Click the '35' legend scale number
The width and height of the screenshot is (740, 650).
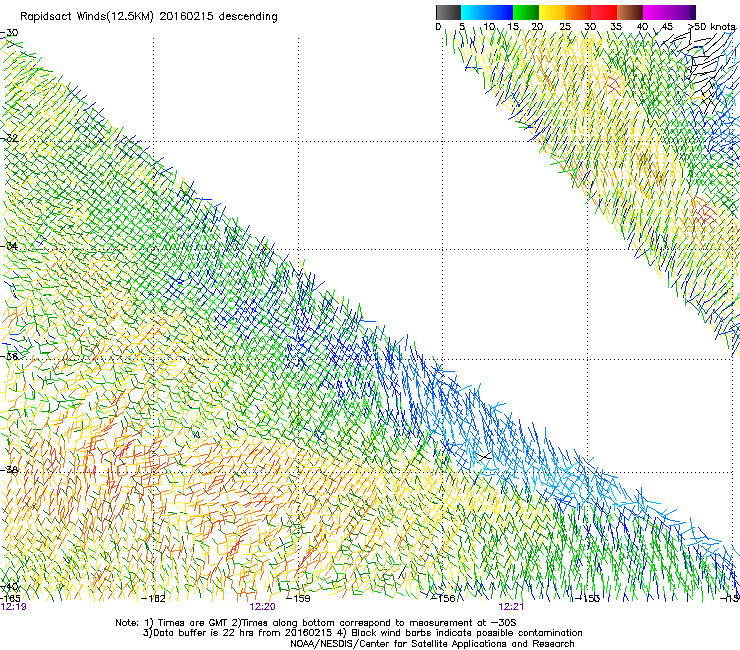click(616, 27)
